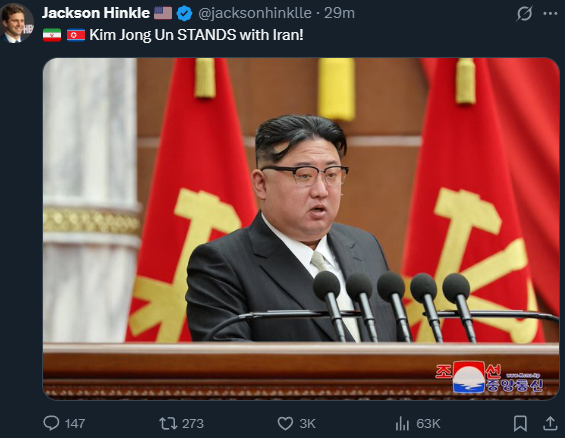Bookmark this post

[x=520, y=424]
